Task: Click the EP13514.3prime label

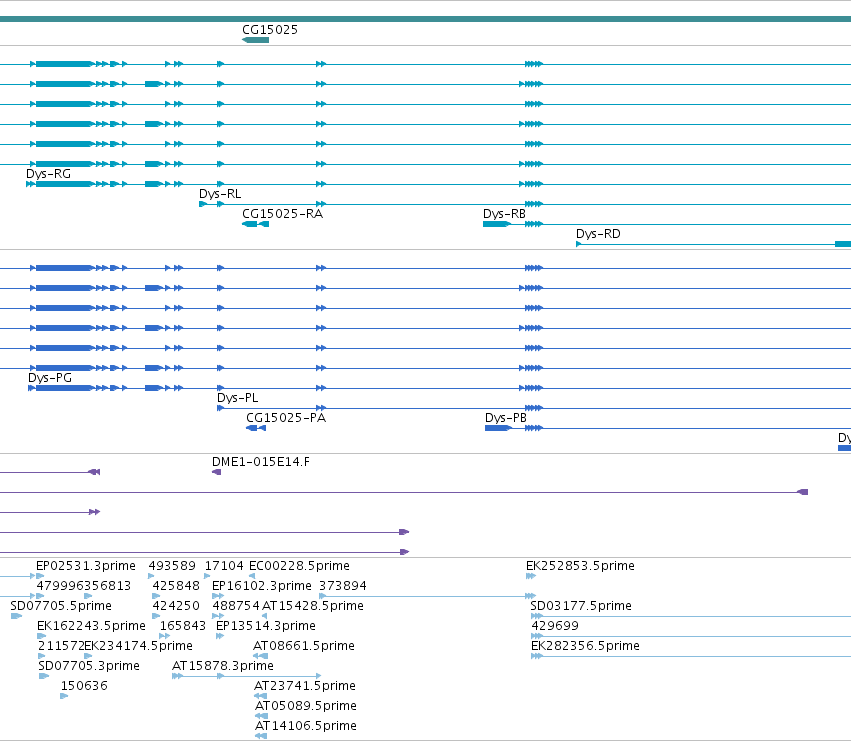Action: point(265,626)
